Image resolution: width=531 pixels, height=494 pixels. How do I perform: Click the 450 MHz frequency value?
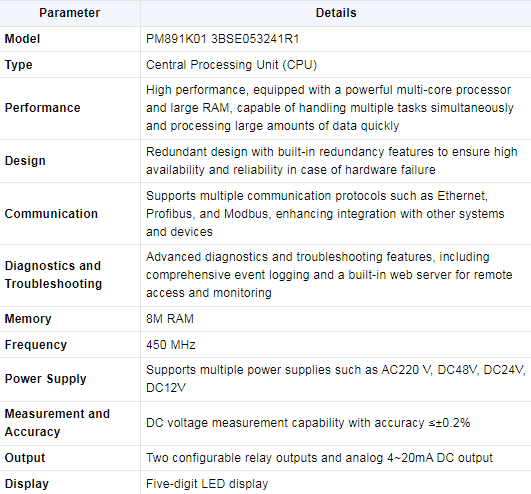click(171, 345)
